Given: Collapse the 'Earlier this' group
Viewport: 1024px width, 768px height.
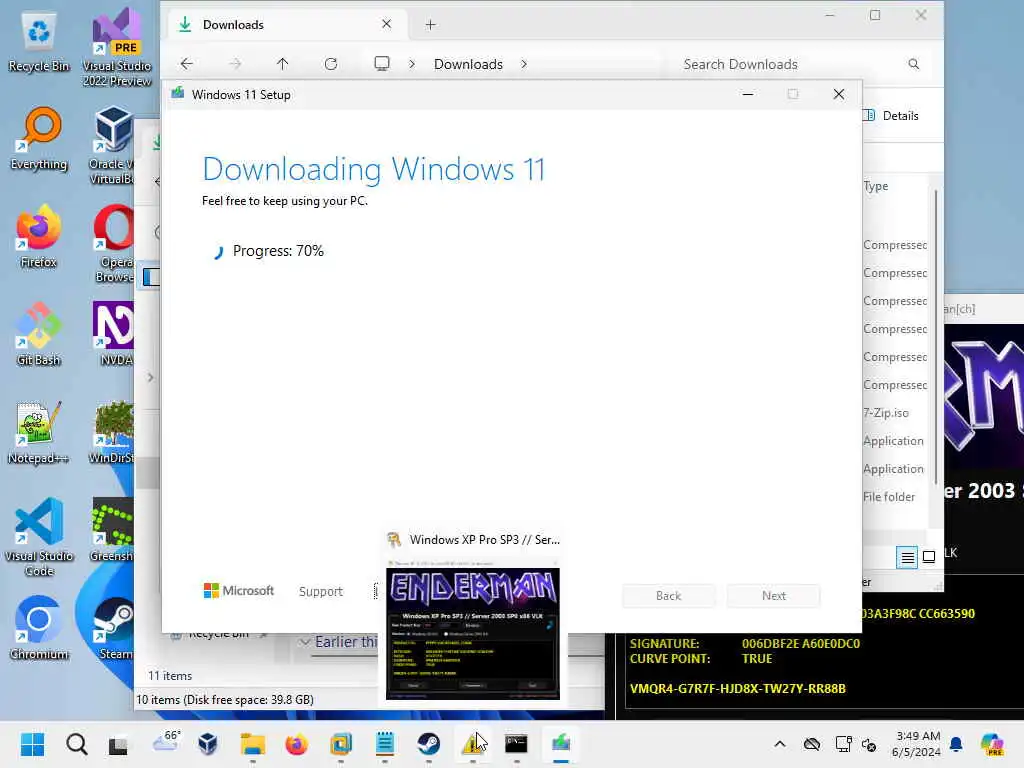Looking at the screenshot, I should tap(304, 643).
